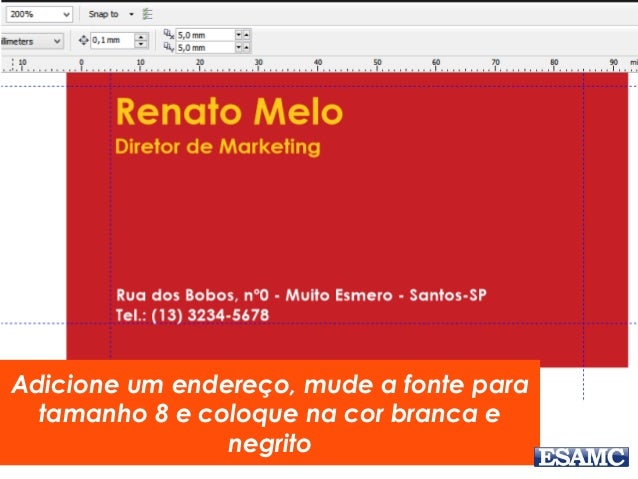Click the duplicate distance X icon
638x479 pixels.
point(168,34)
